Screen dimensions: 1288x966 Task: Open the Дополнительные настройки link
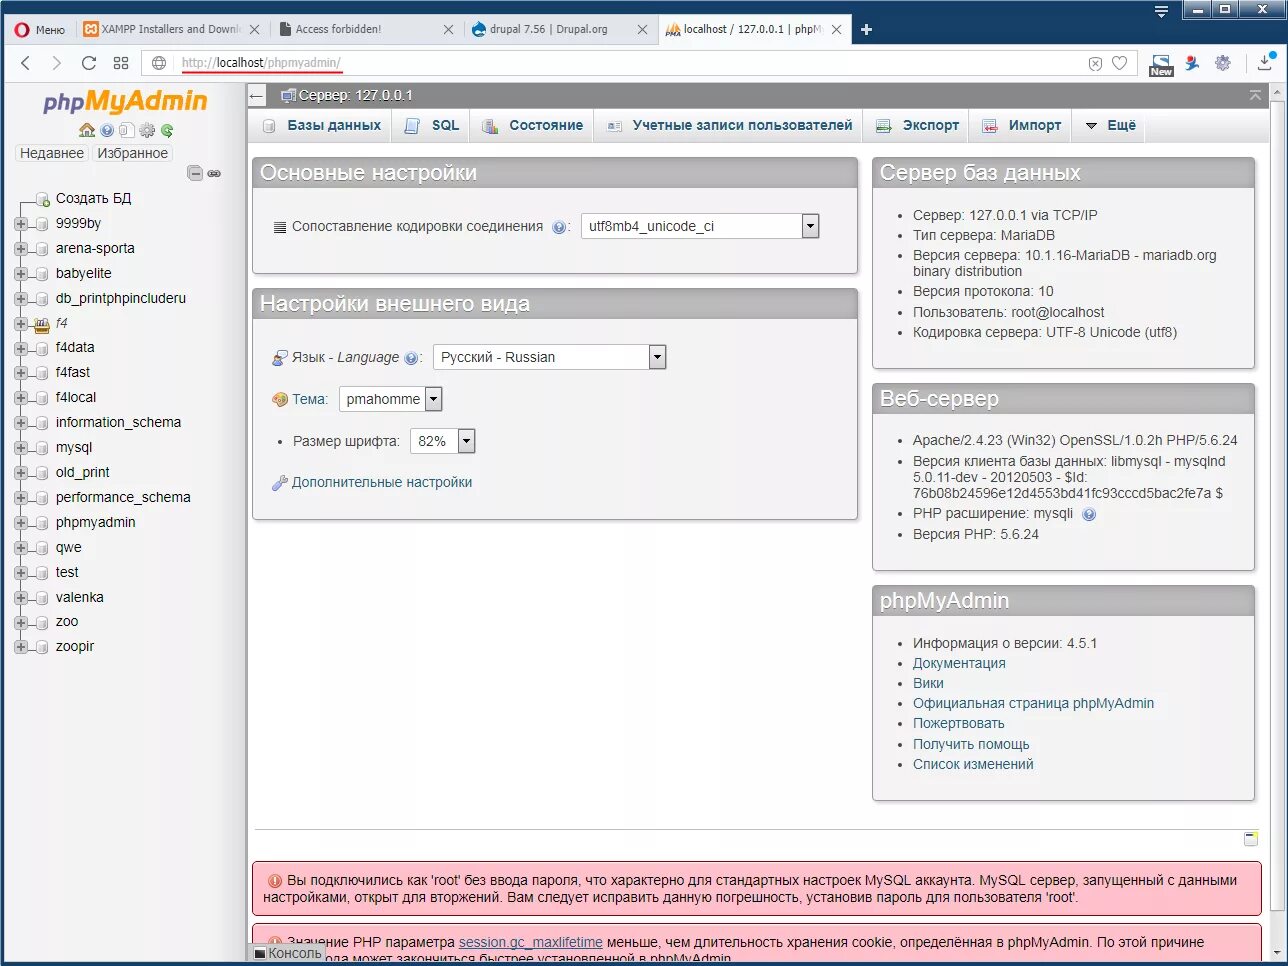point(382,482)
